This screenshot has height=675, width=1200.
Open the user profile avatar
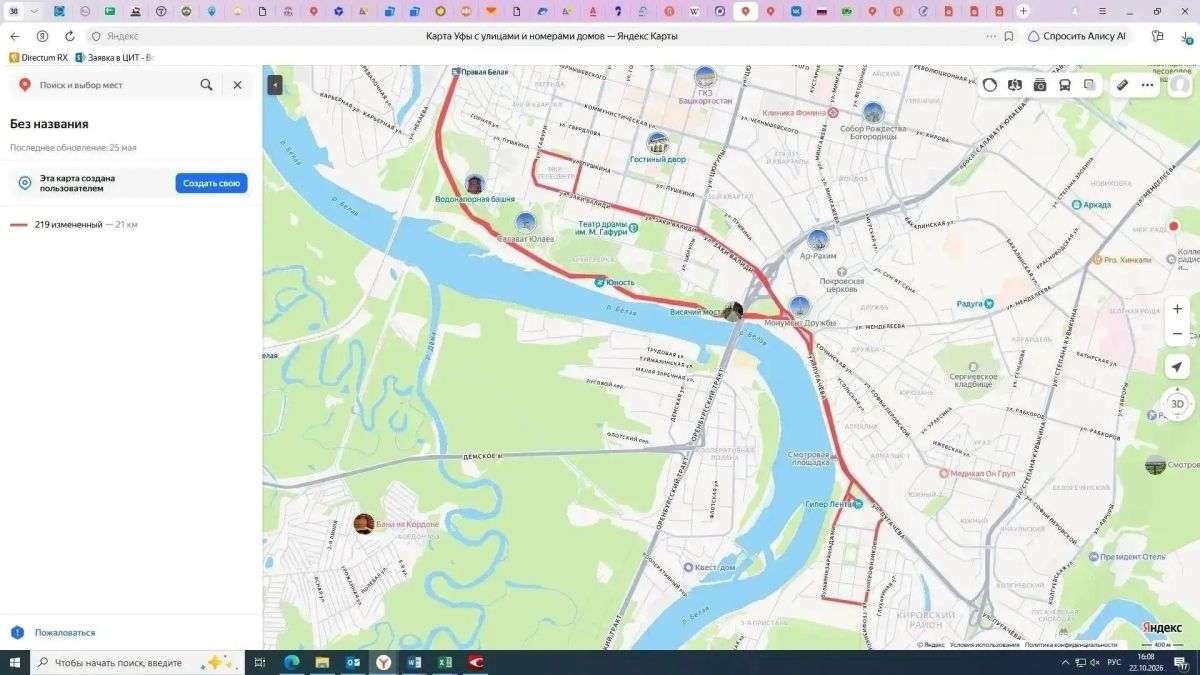coord(1180,85)
